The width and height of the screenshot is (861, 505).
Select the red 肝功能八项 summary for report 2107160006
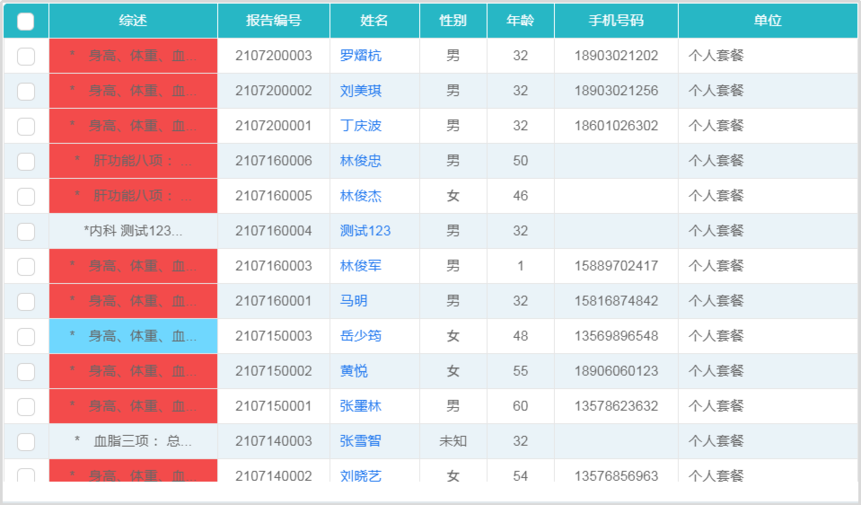pos(133,161)
